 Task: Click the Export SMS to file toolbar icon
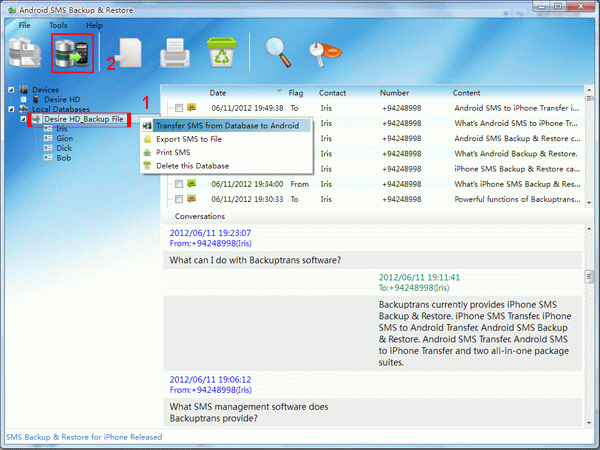point(129,53)
